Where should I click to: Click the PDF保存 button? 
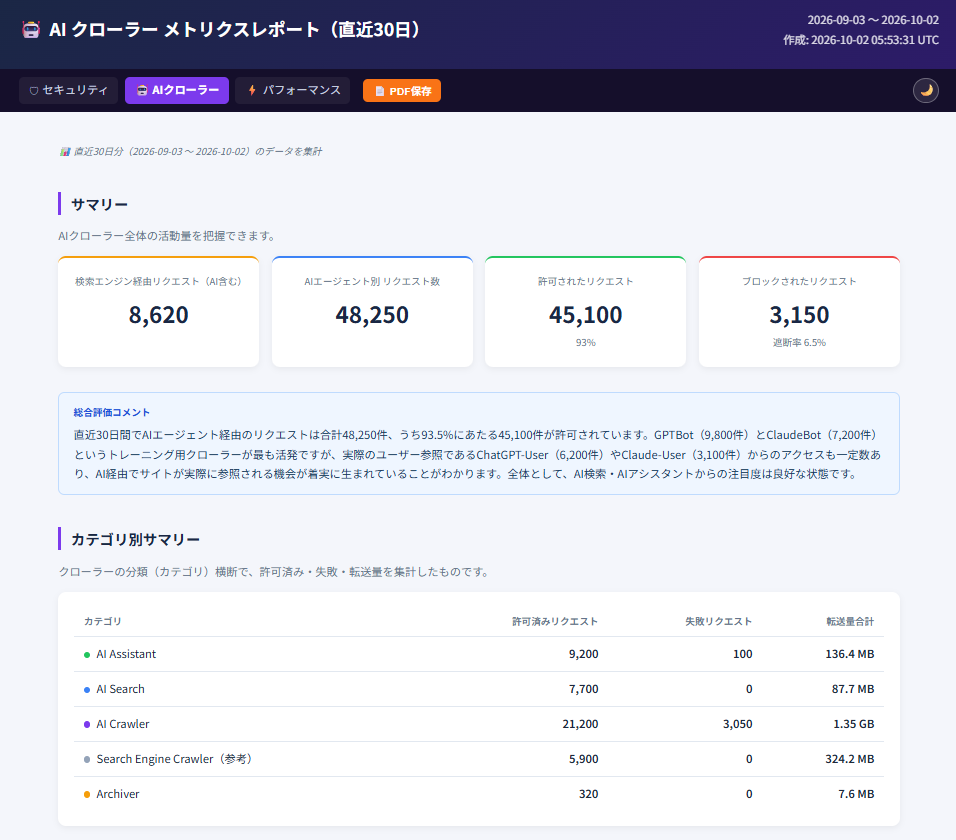coord(402,91)
